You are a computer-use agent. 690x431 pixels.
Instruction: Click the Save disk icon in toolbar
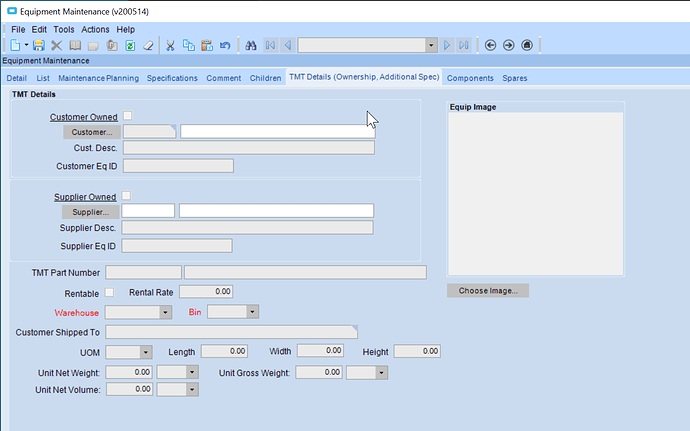pyautogui.click(x=38, y=45)
